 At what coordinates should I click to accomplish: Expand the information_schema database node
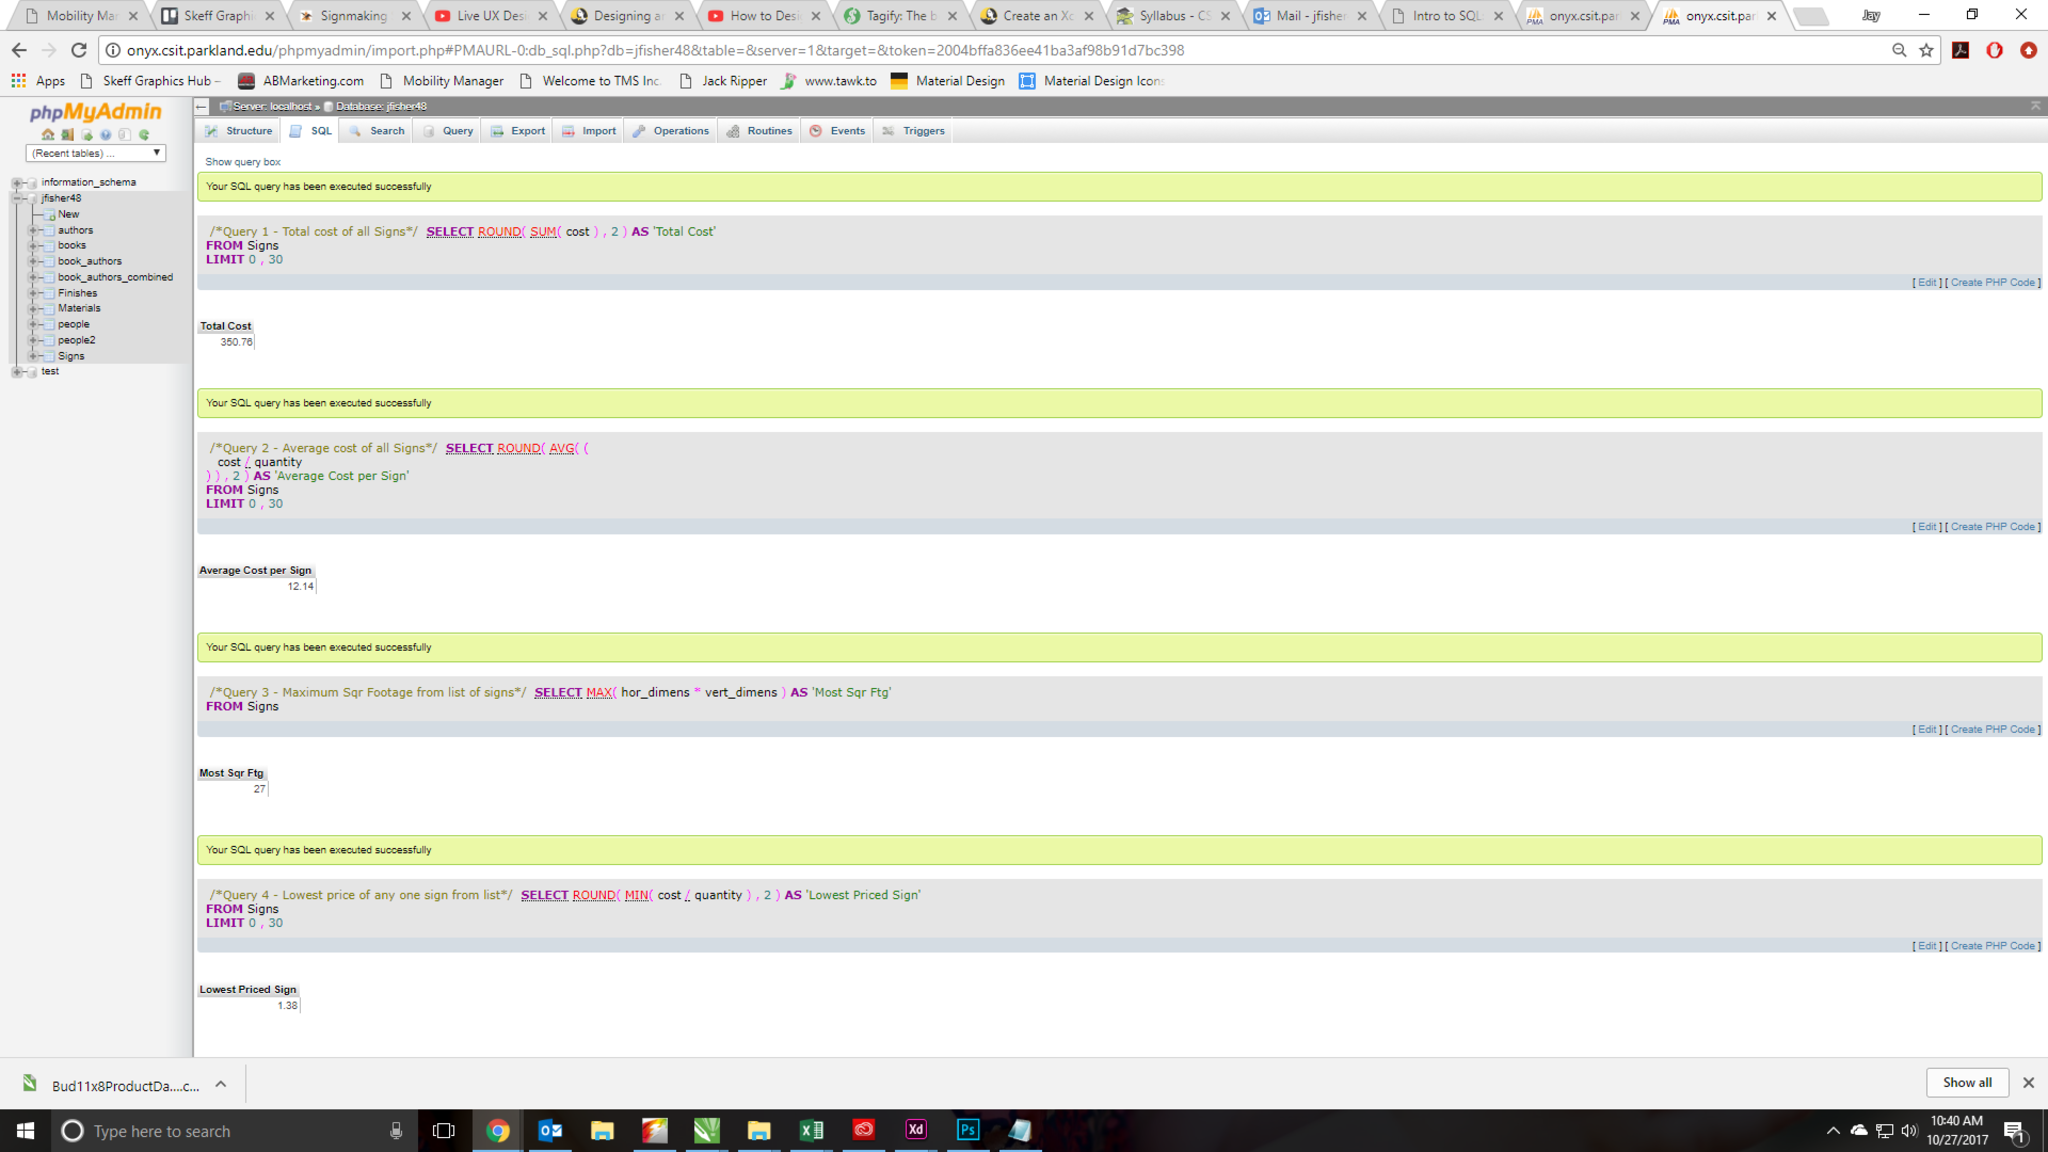(17, 183)
